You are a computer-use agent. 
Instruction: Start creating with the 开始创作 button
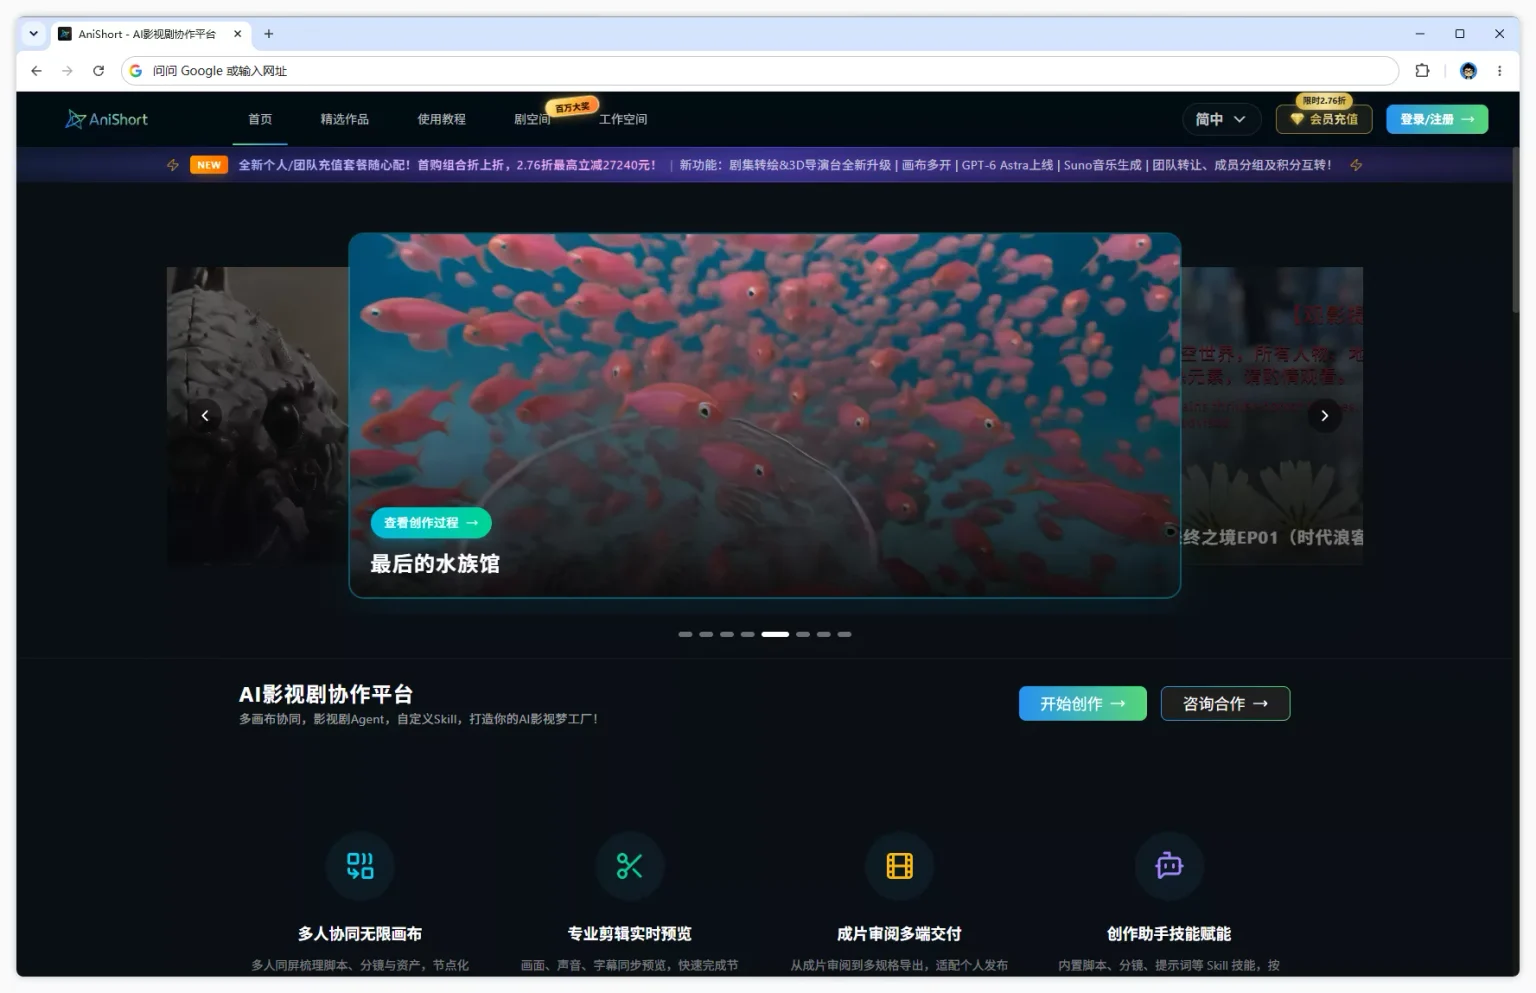pos(1083,703)
